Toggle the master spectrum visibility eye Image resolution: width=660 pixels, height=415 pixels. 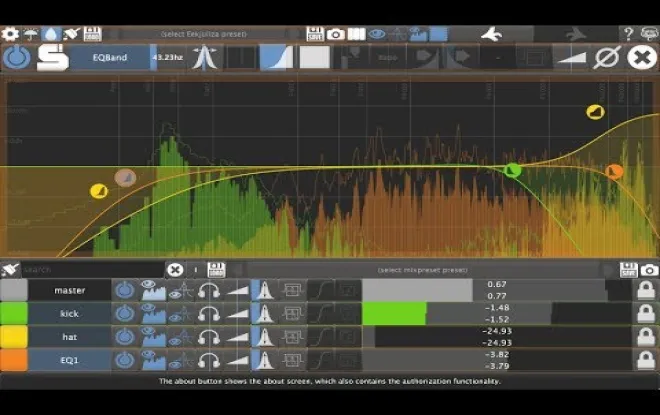(153, 290)
